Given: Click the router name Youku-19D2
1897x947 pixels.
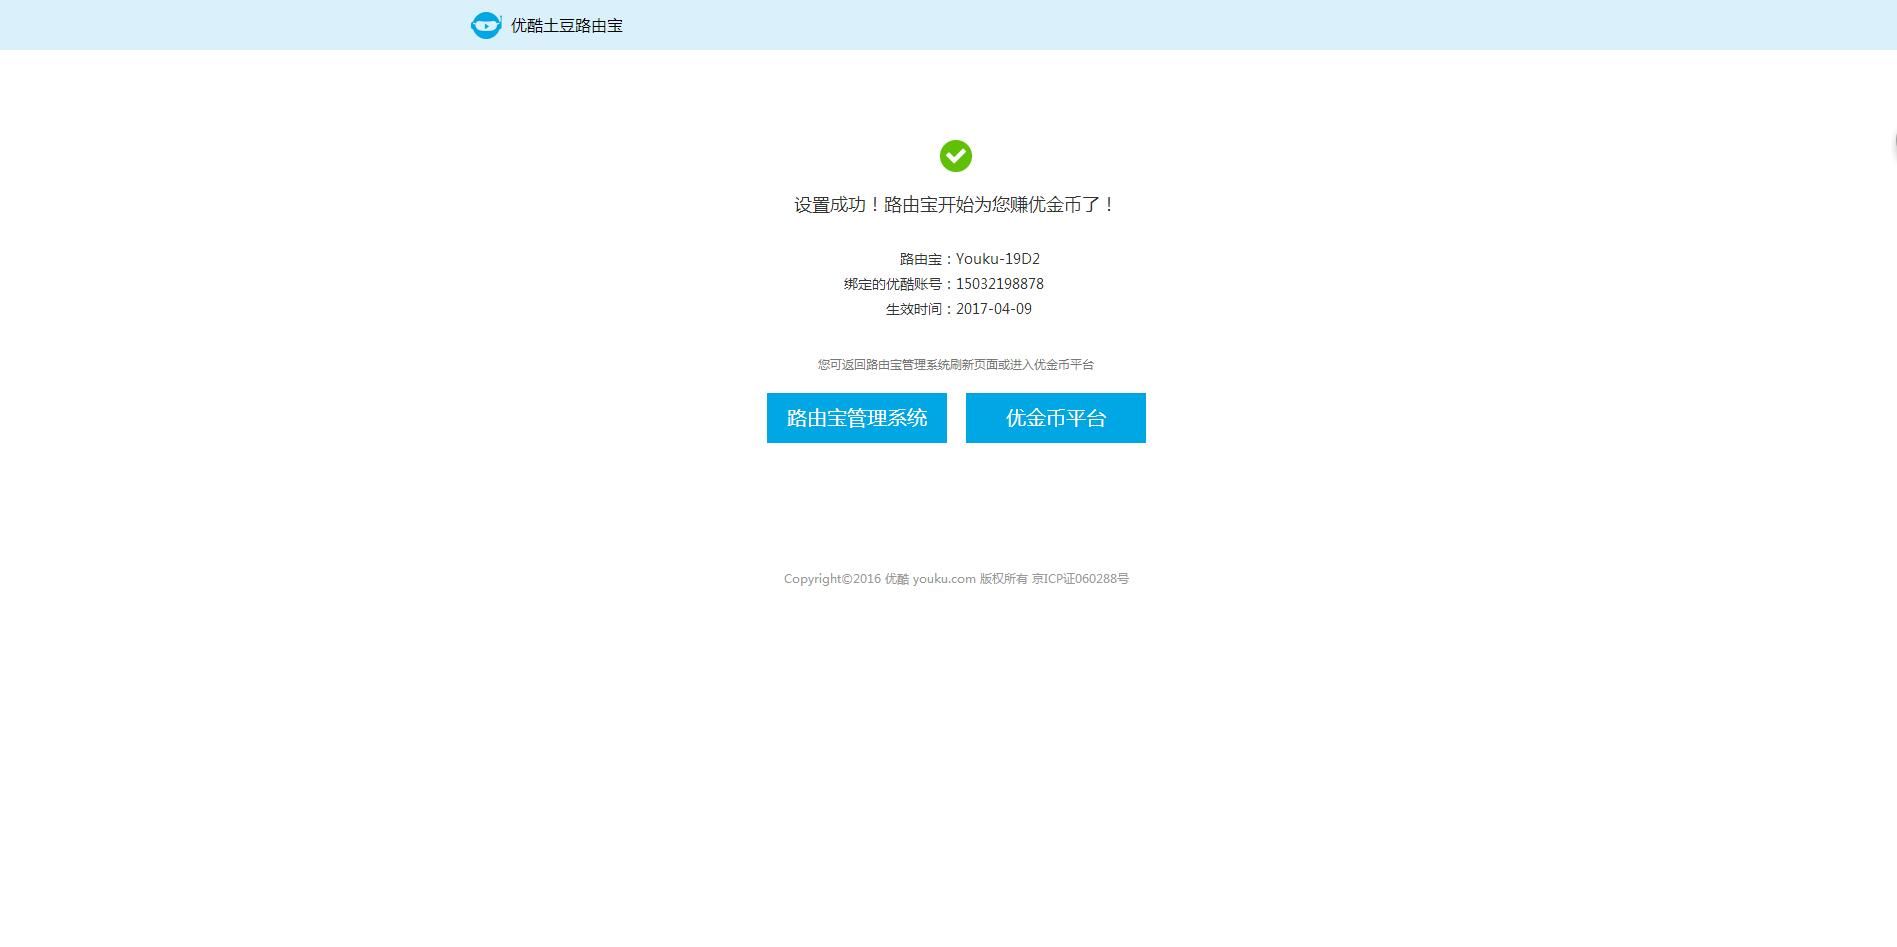Looking at the screenshot, I should pyautogui.click(x=998, y=259).
